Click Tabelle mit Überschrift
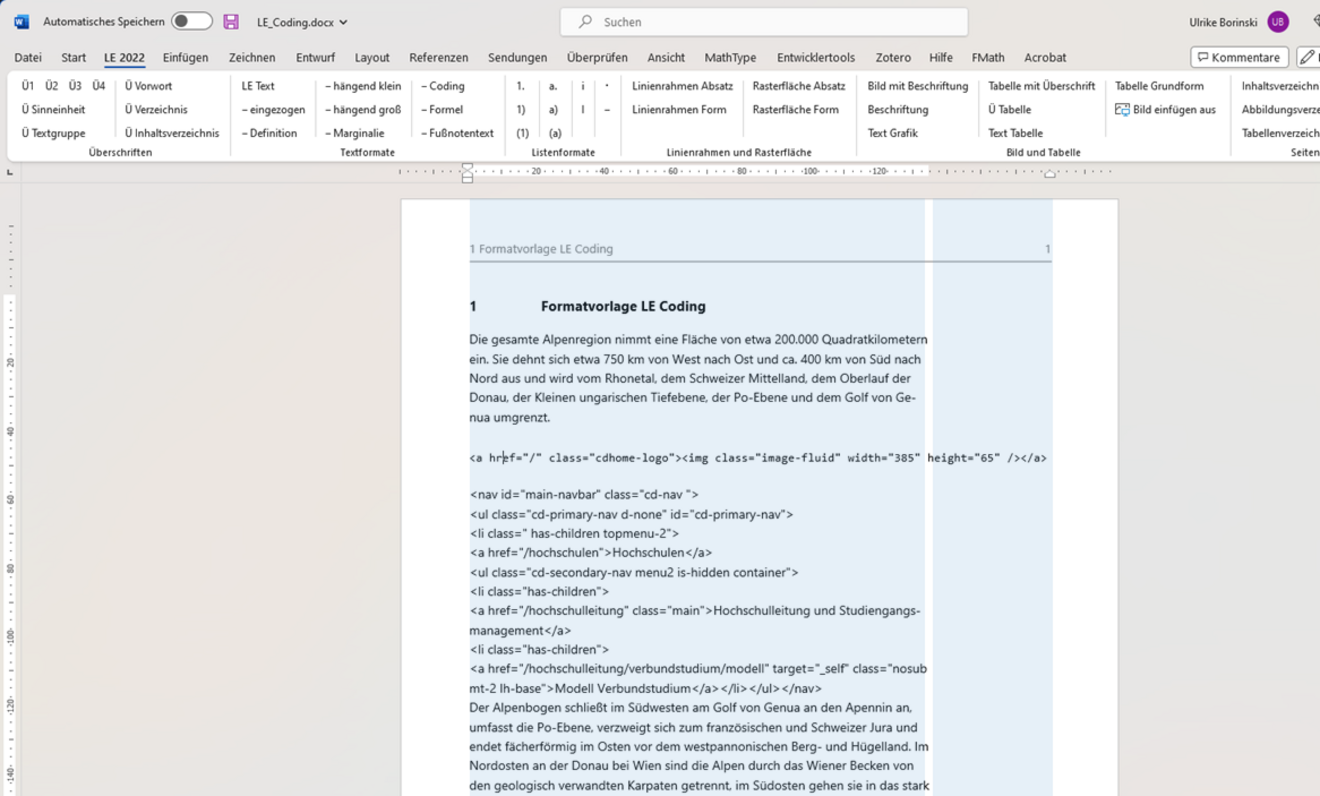Viewport: 1320px width, 796px height. pos(1041,86)
